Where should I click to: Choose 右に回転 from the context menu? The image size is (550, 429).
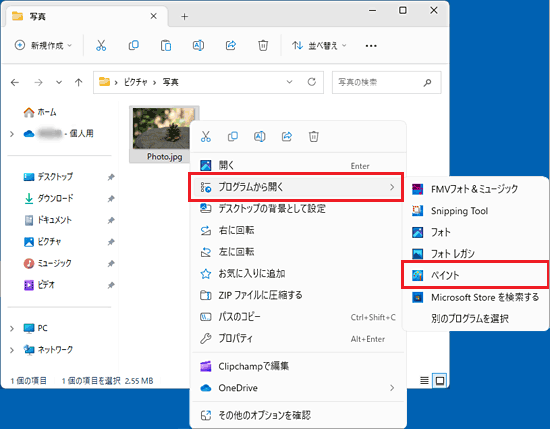(298, 230)
